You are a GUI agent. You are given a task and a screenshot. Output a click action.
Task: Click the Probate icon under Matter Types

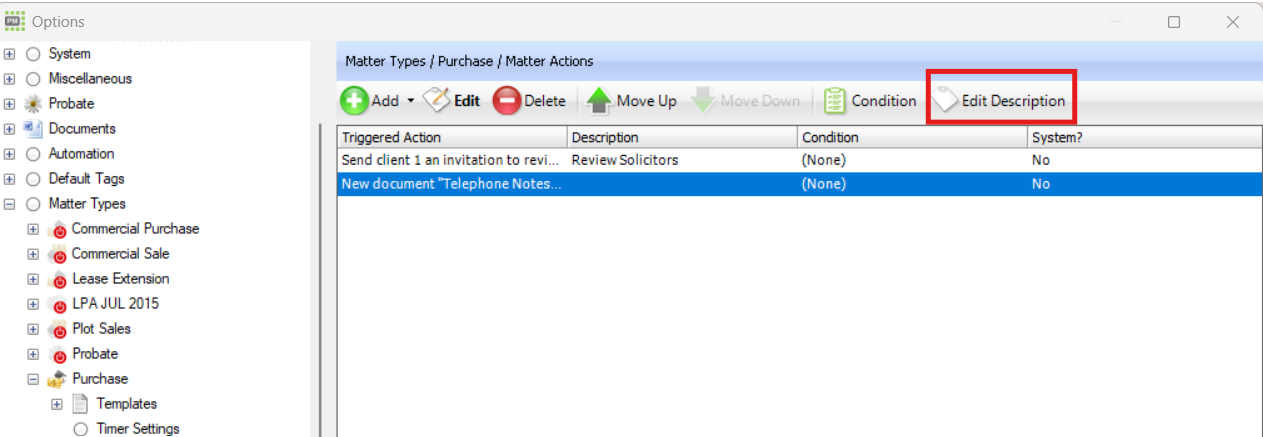[x=57, y=354]
